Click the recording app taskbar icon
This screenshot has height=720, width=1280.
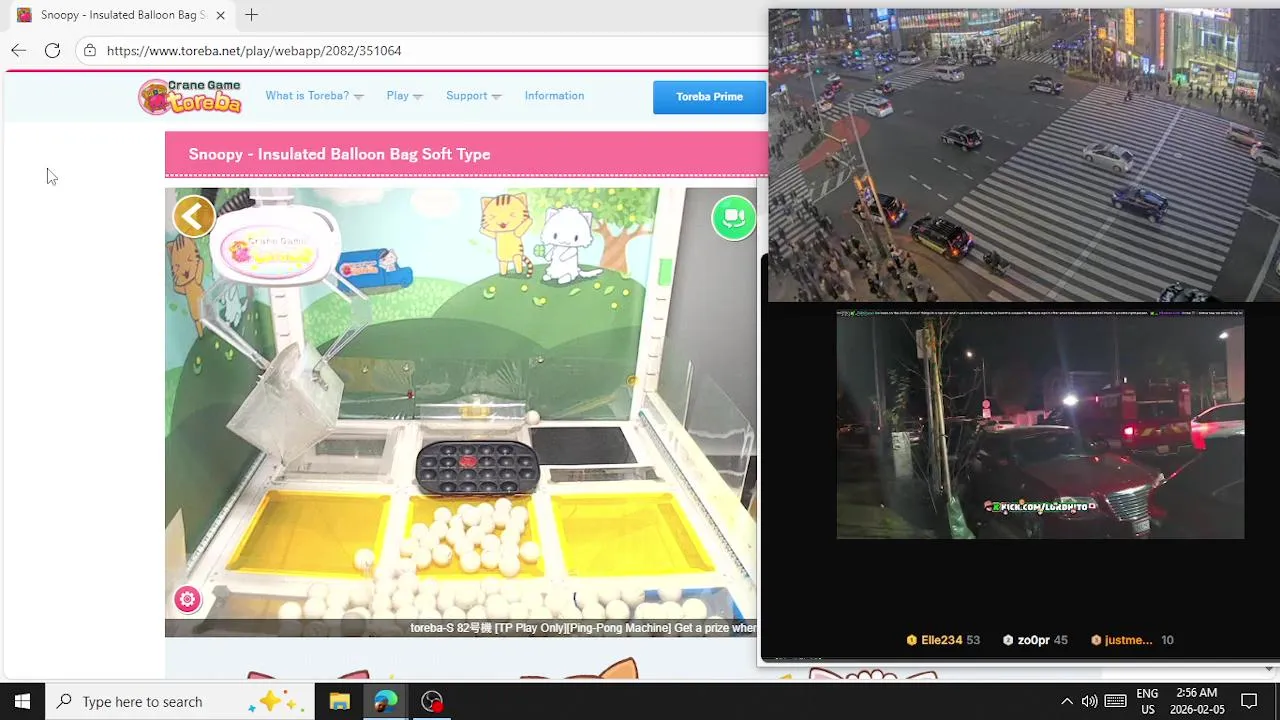(432, 701)
